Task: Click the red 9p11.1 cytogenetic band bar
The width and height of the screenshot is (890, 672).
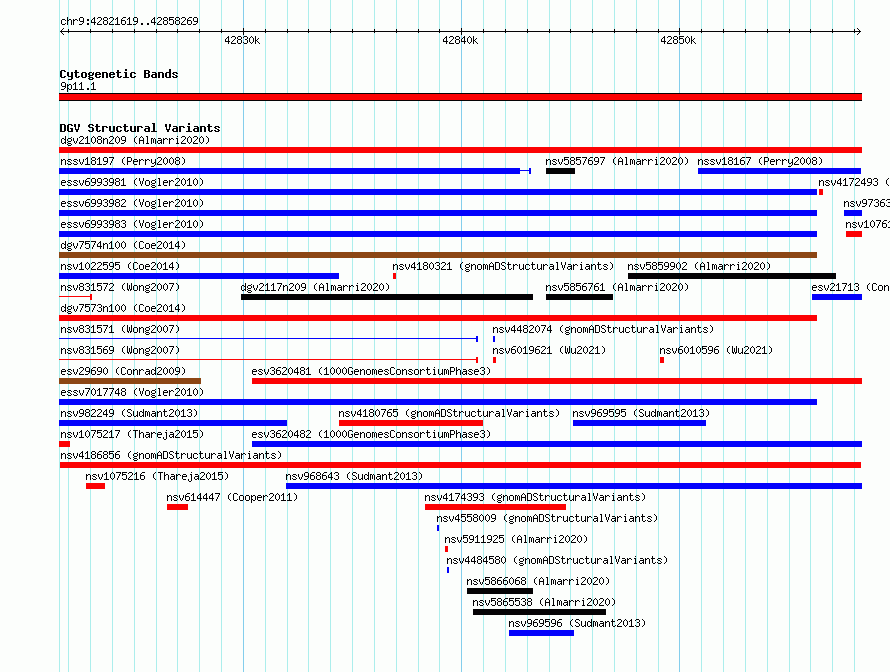Action: click(x=460, y=97)
